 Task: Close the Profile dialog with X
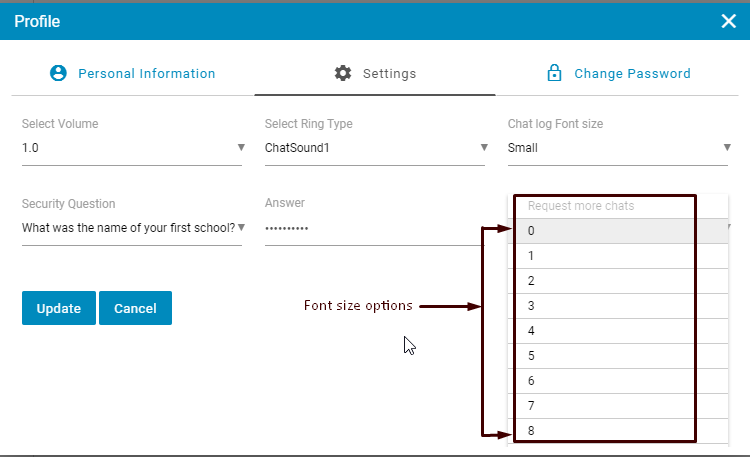click(728, 21)
